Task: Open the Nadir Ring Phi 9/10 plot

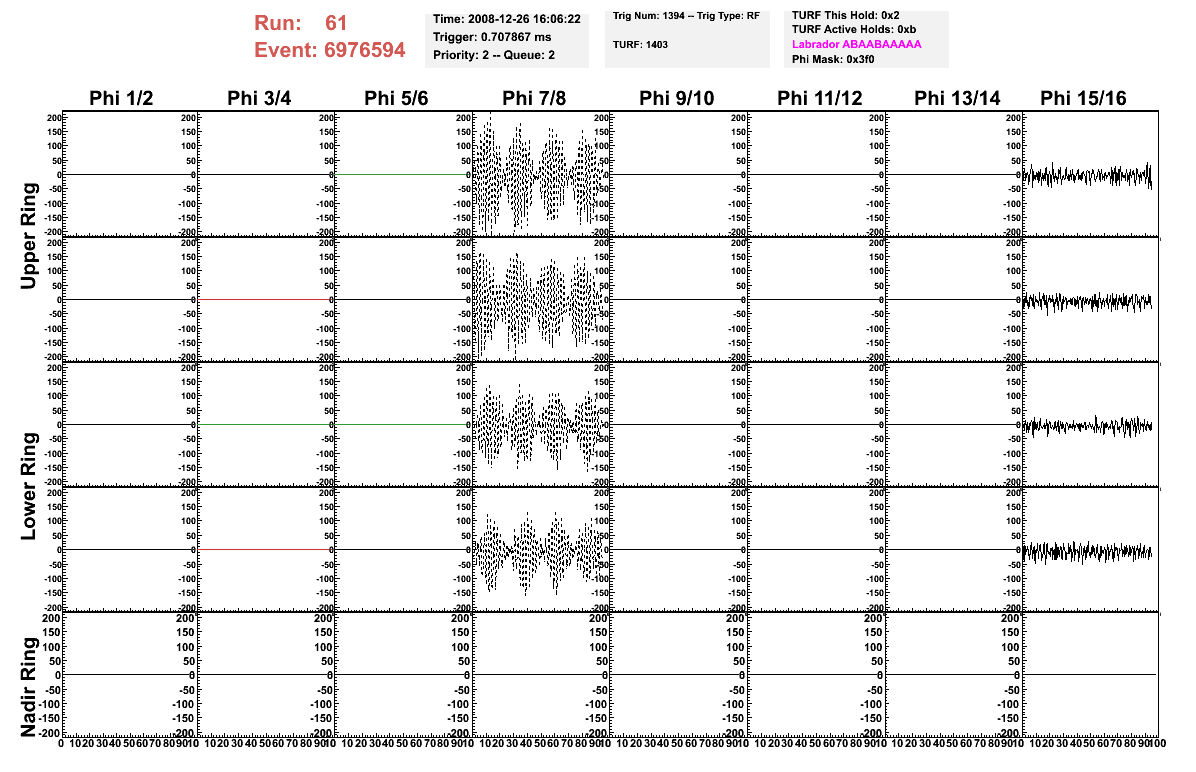Action: 679,674
